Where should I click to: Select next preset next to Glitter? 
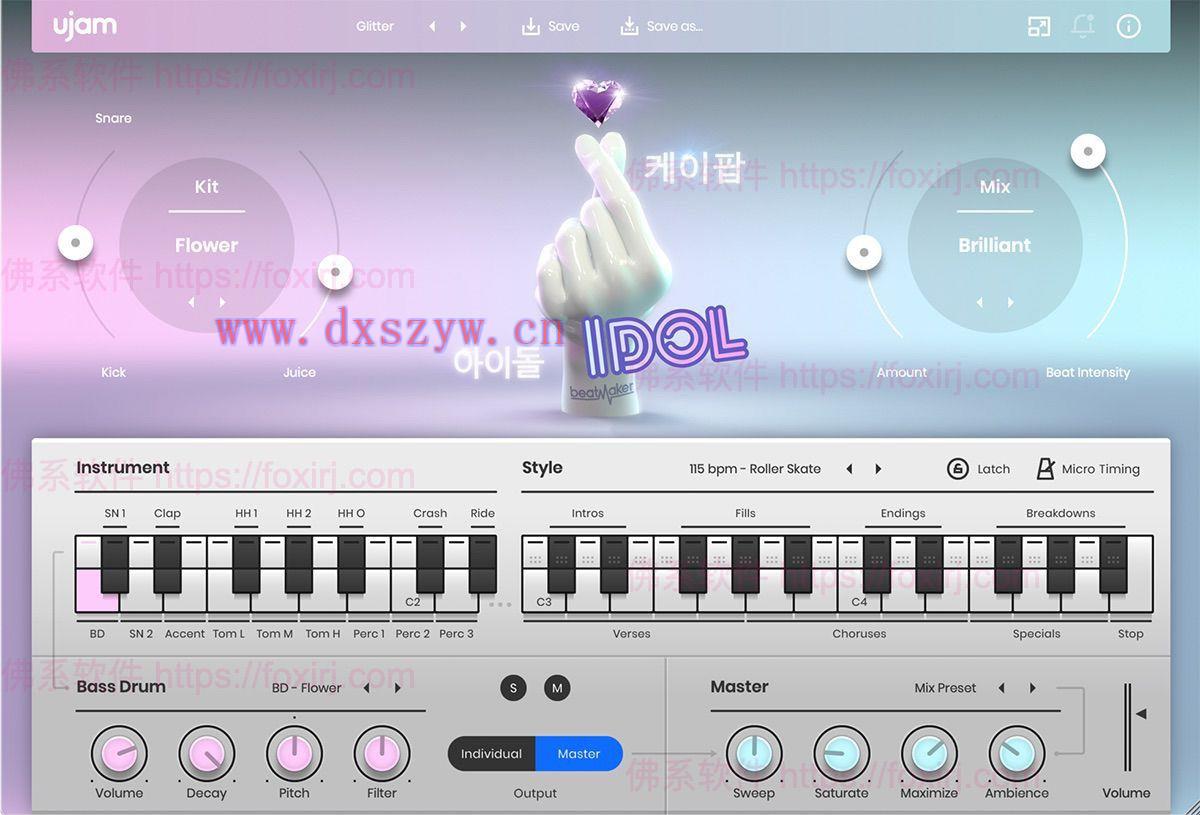click(463, 26)
